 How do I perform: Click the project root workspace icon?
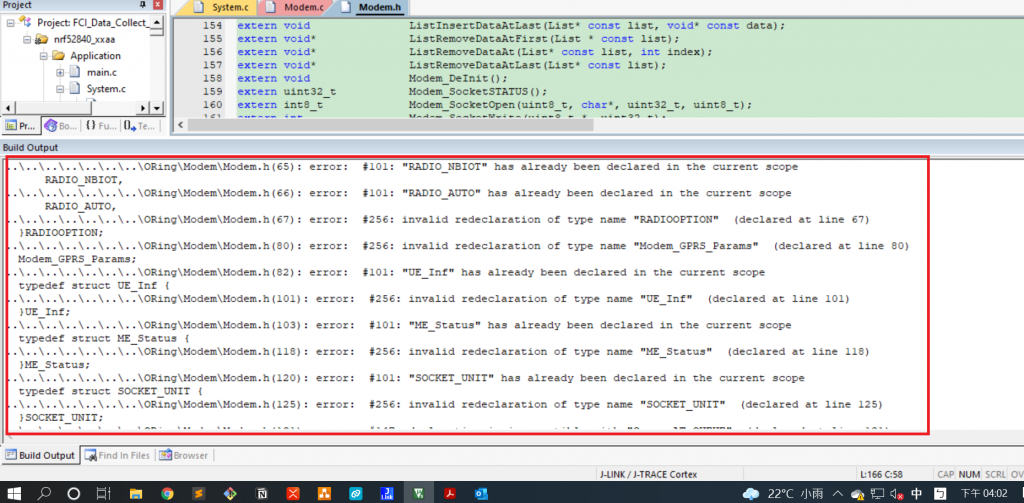point(25,22)
